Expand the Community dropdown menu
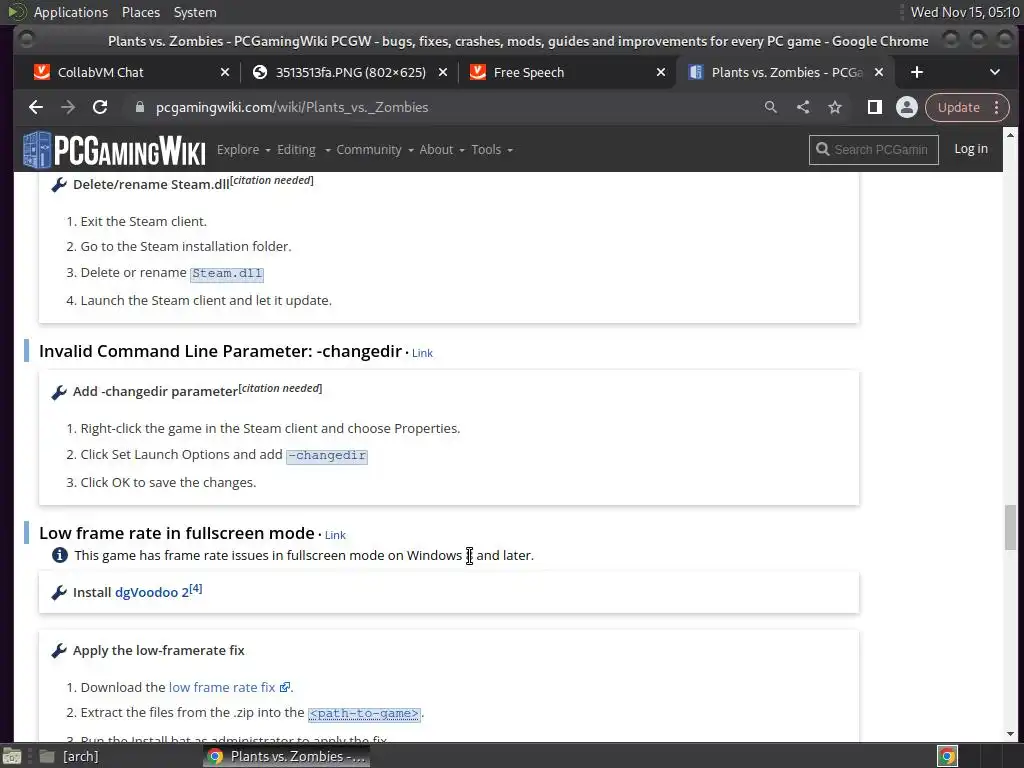Image resolution: width=1024 pixels, height=768 pixels. pos(375,150)
